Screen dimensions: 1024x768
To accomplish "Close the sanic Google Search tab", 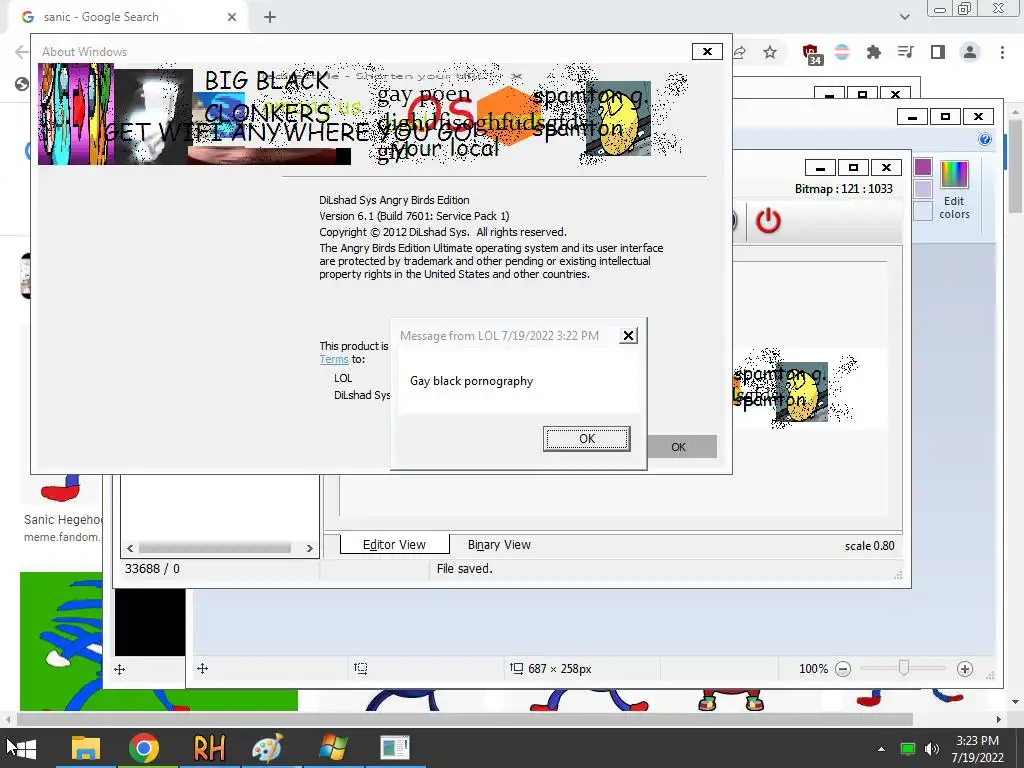I will point(232,17).
